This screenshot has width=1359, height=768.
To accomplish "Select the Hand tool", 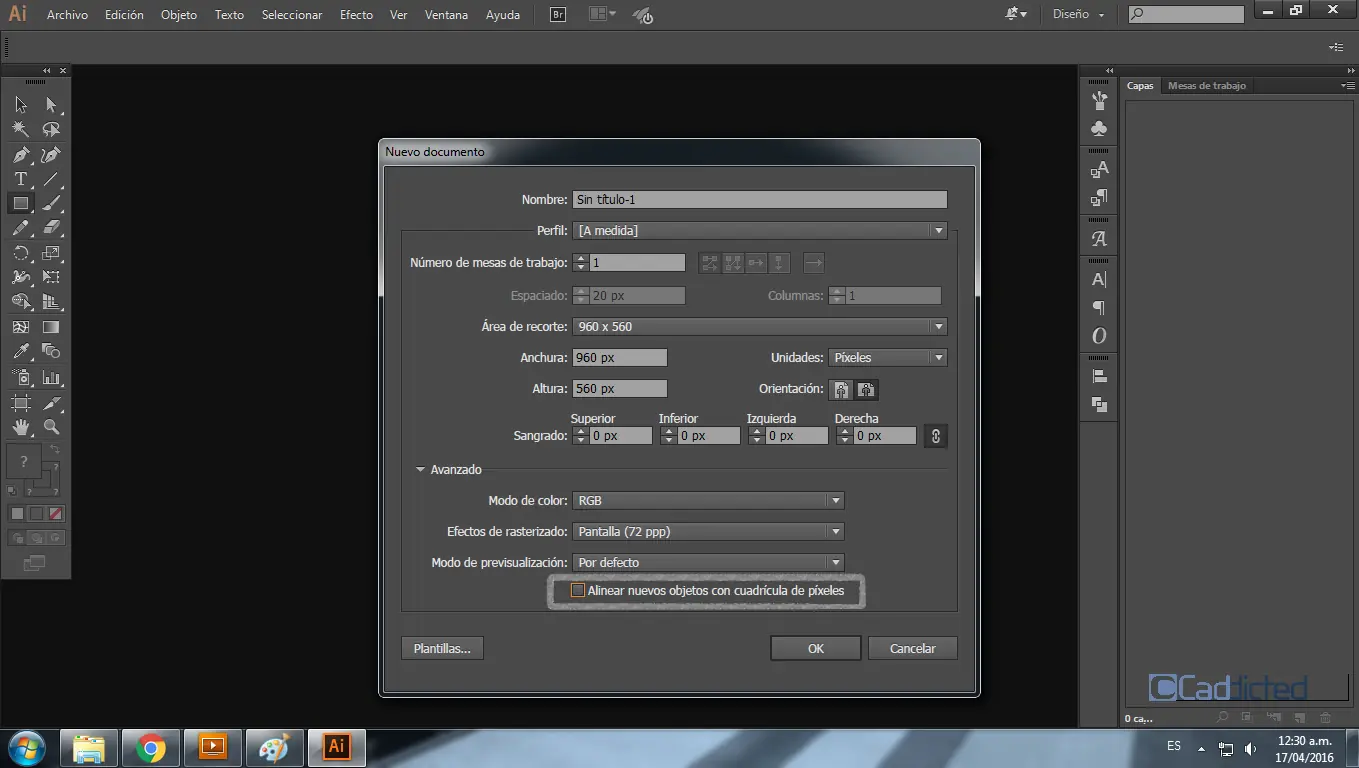I will (21, 427).
